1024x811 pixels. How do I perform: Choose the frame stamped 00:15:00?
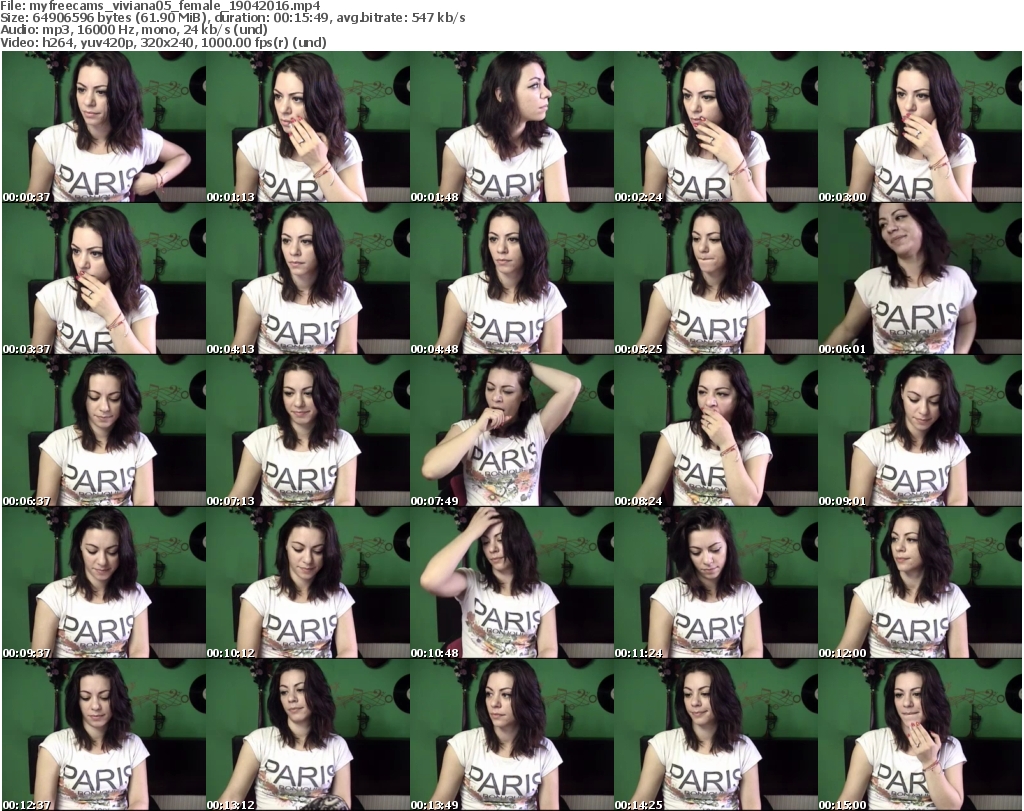tap(920, 735)
